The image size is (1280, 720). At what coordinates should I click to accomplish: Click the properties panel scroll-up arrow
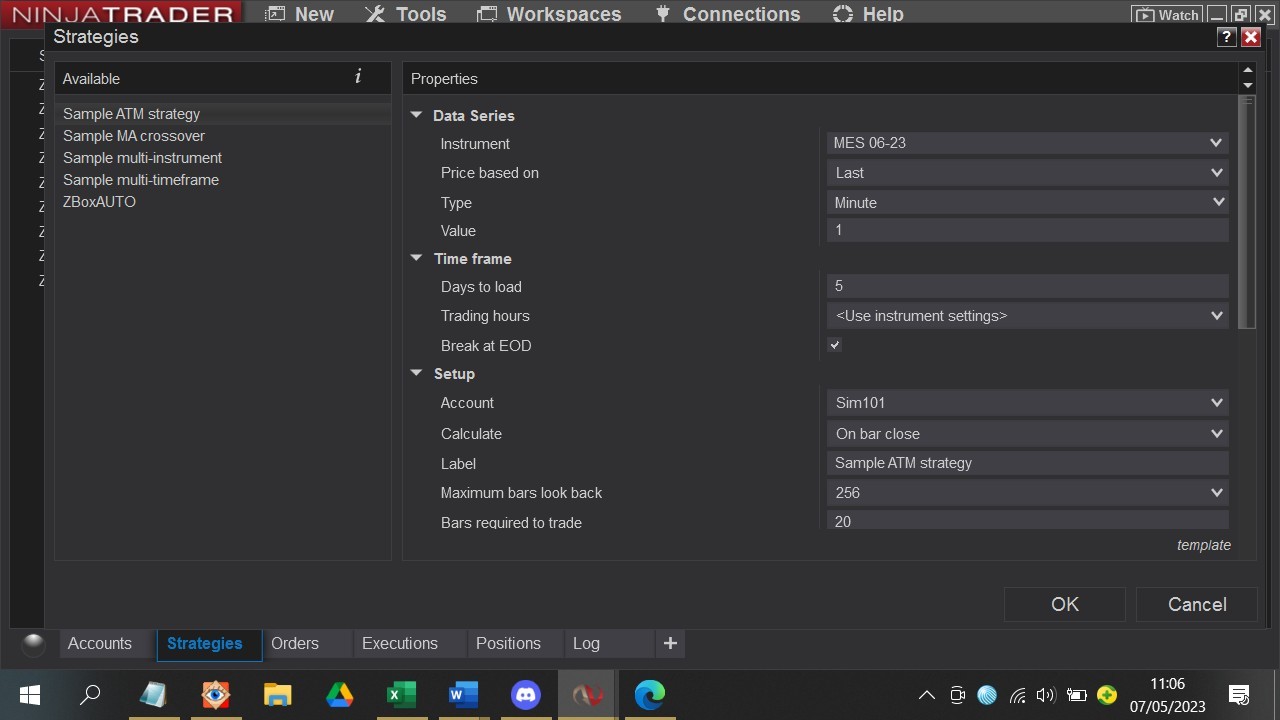click(x=1247, y=70)
